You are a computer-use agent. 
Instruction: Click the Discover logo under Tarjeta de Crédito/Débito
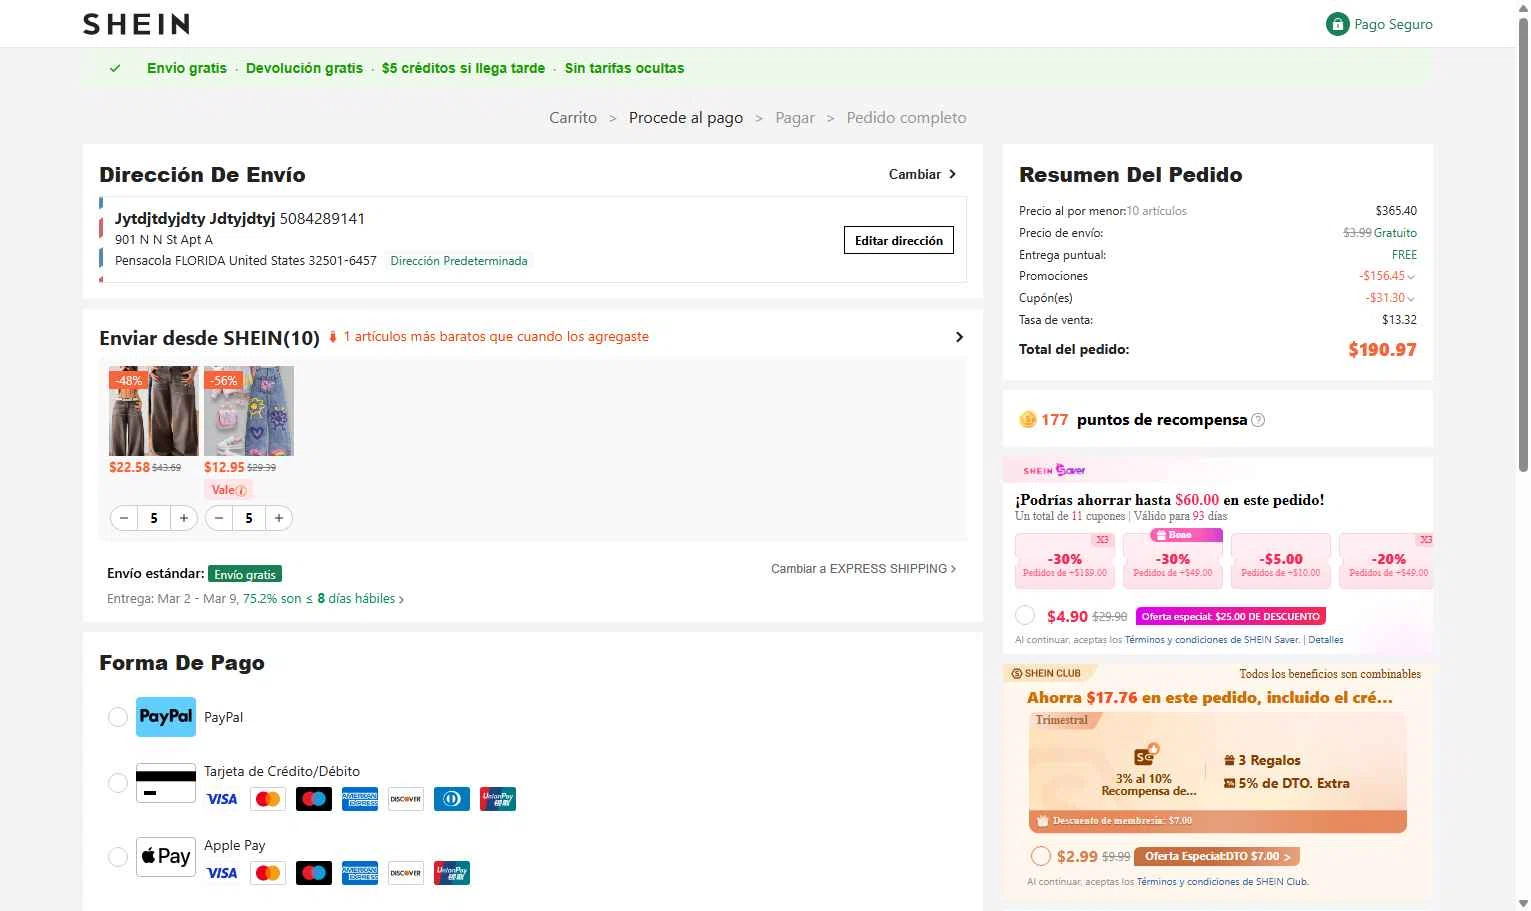406,799
